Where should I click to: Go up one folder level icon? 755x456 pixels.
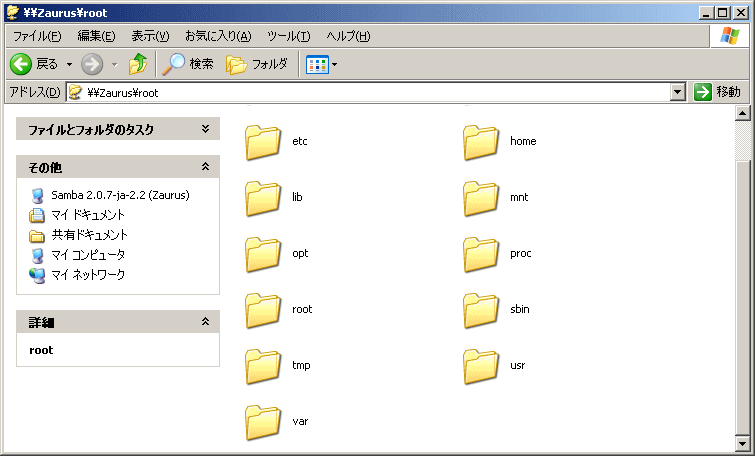coord(138,64)
